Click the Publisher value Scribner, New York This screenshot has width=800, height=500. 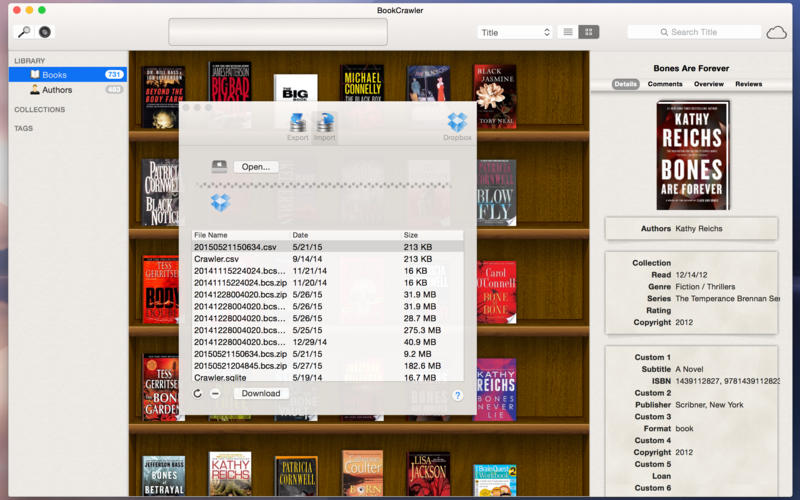click(x=709, y=405)
